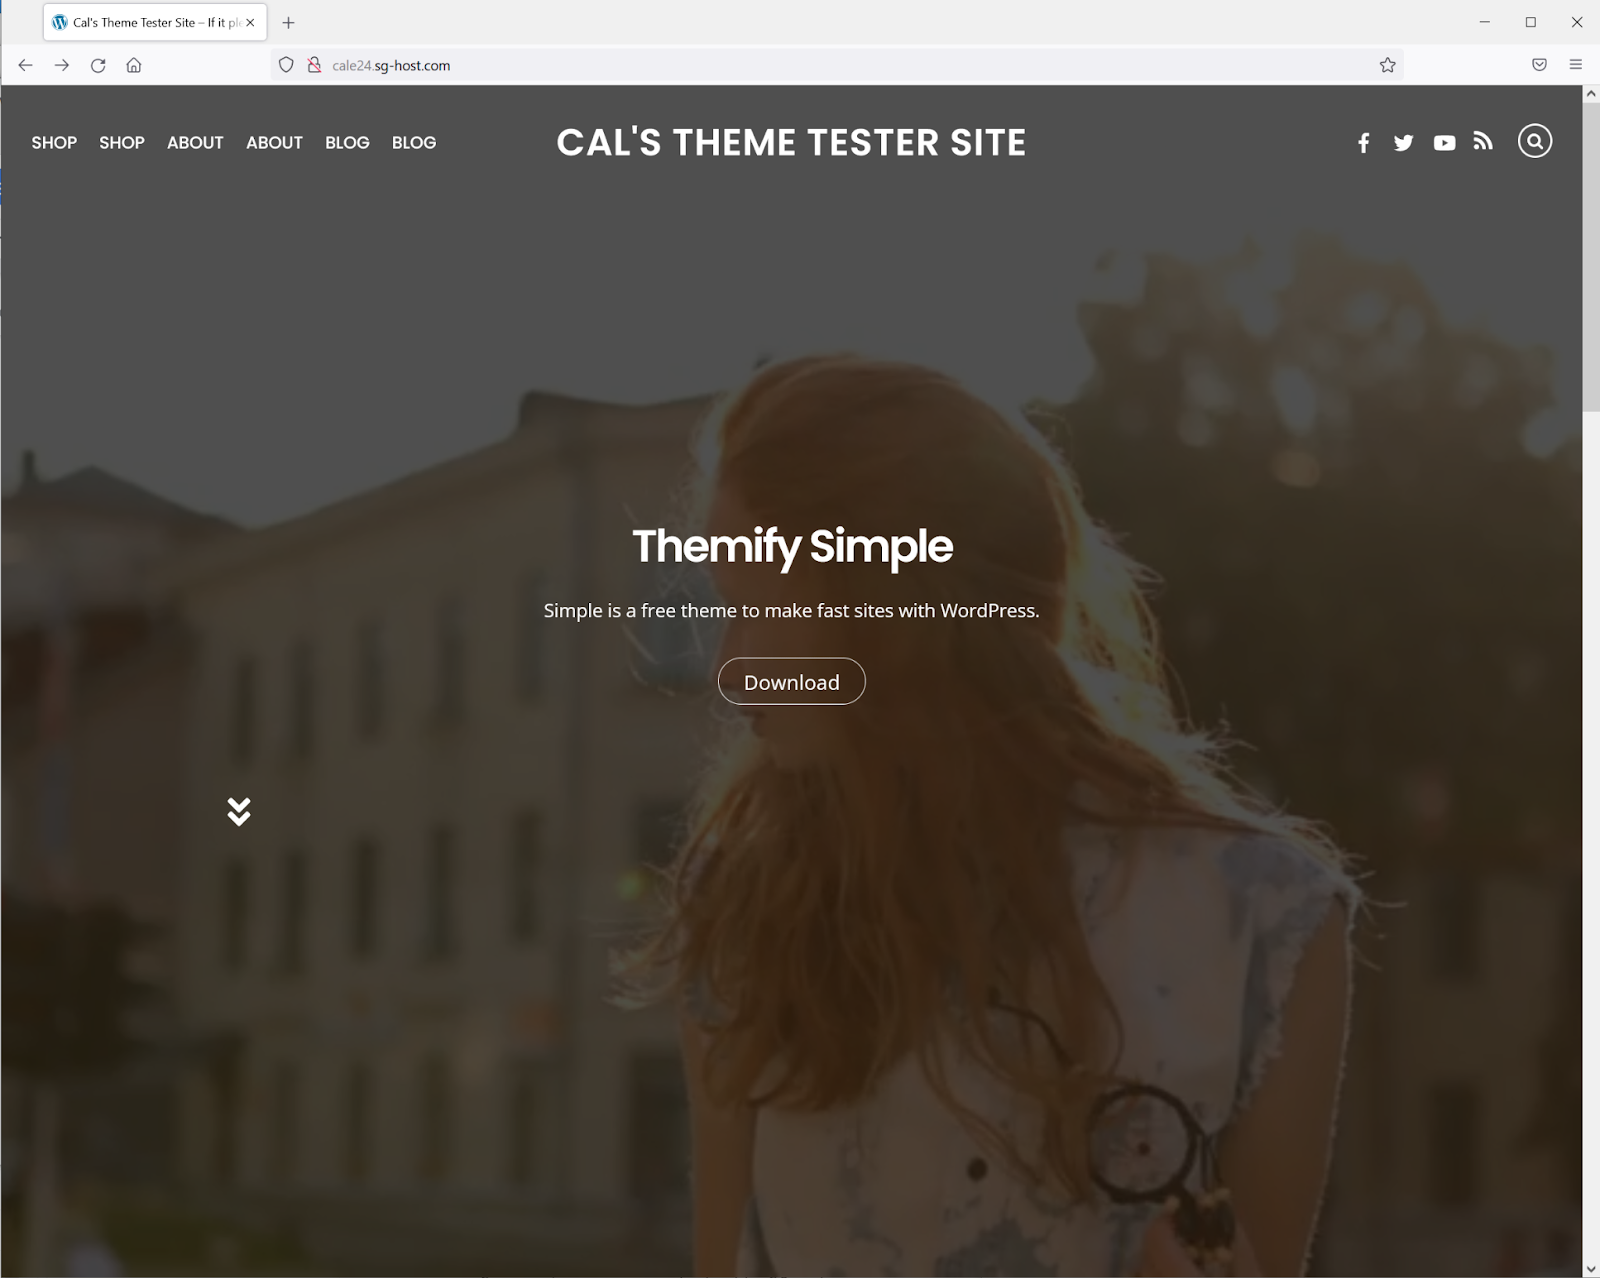Bookmark this page with the star icon
The image size is (1600, 1278).
pyautogui.click(x=1387, y=65)
